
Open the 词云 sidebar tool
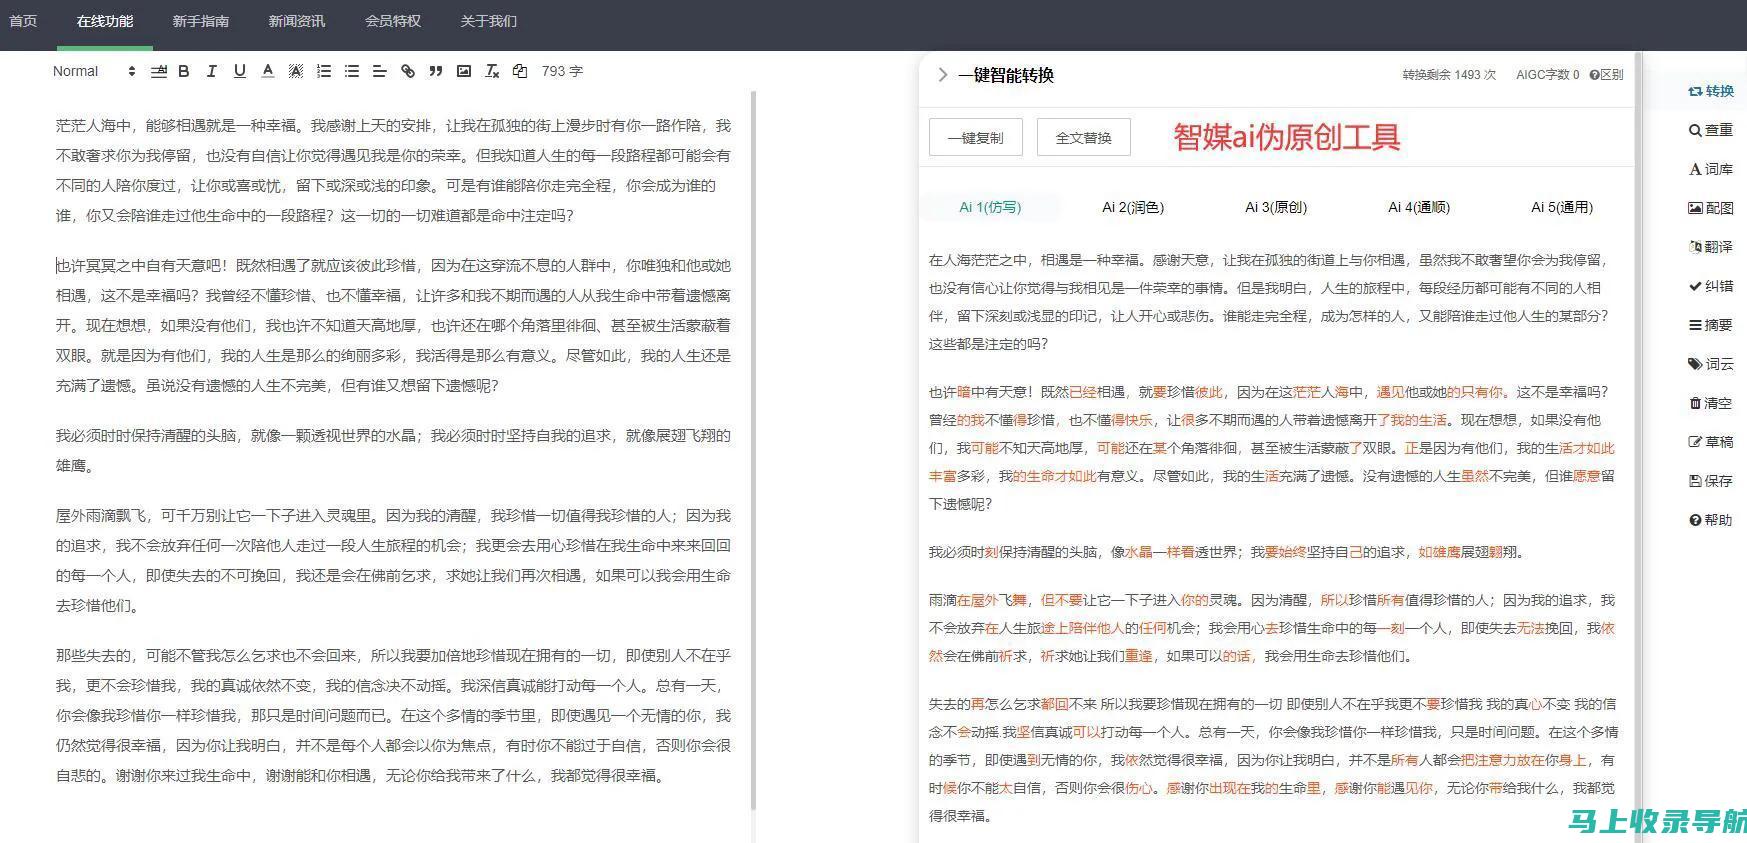1711,364
